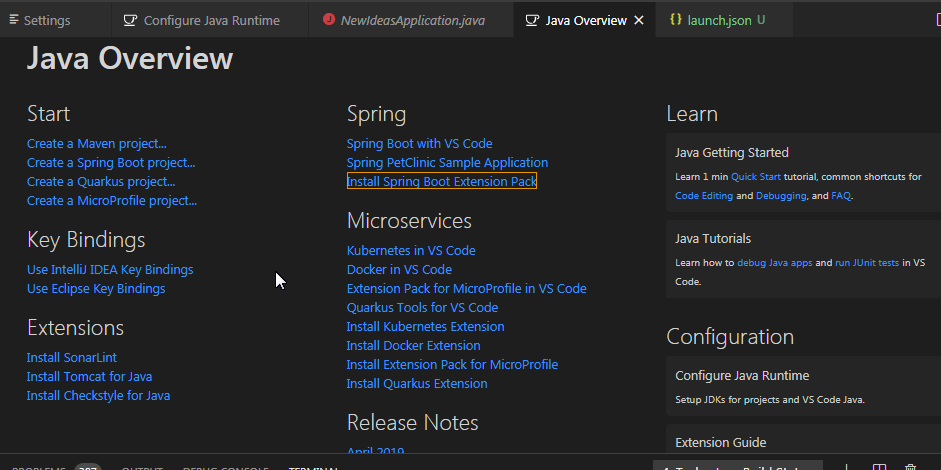Screen dimensions: 941x470
Task: Click the red Java icon beside NewIdeasApplication.java
Action: coord(330,20)
